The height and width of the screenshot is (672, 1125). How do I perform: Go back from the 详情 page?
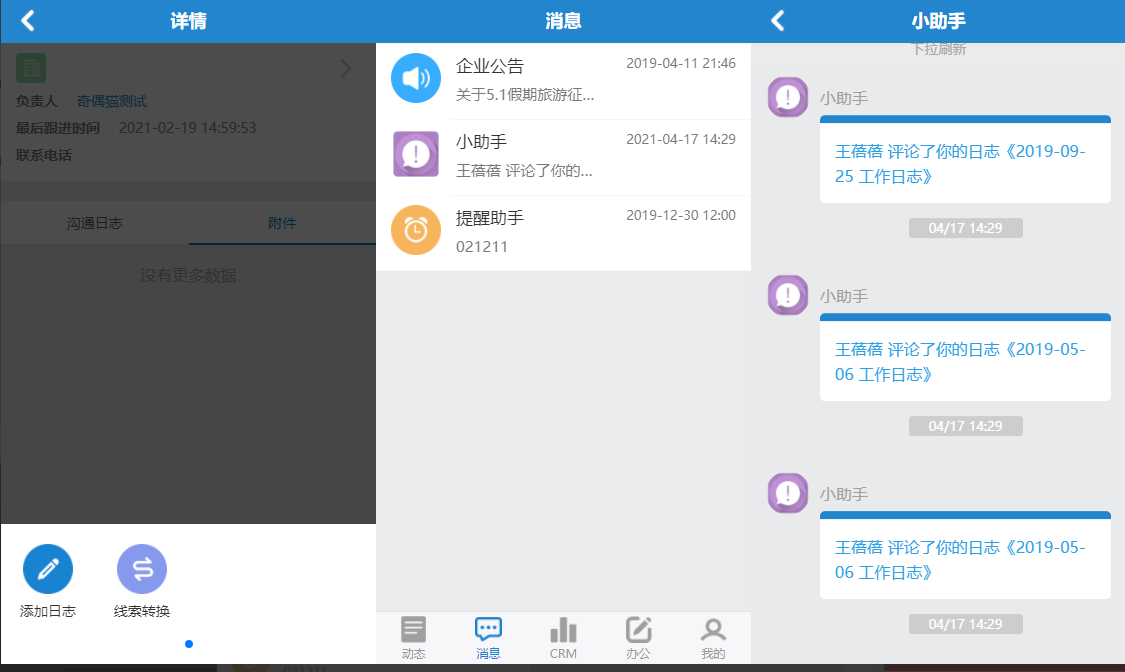28,21
